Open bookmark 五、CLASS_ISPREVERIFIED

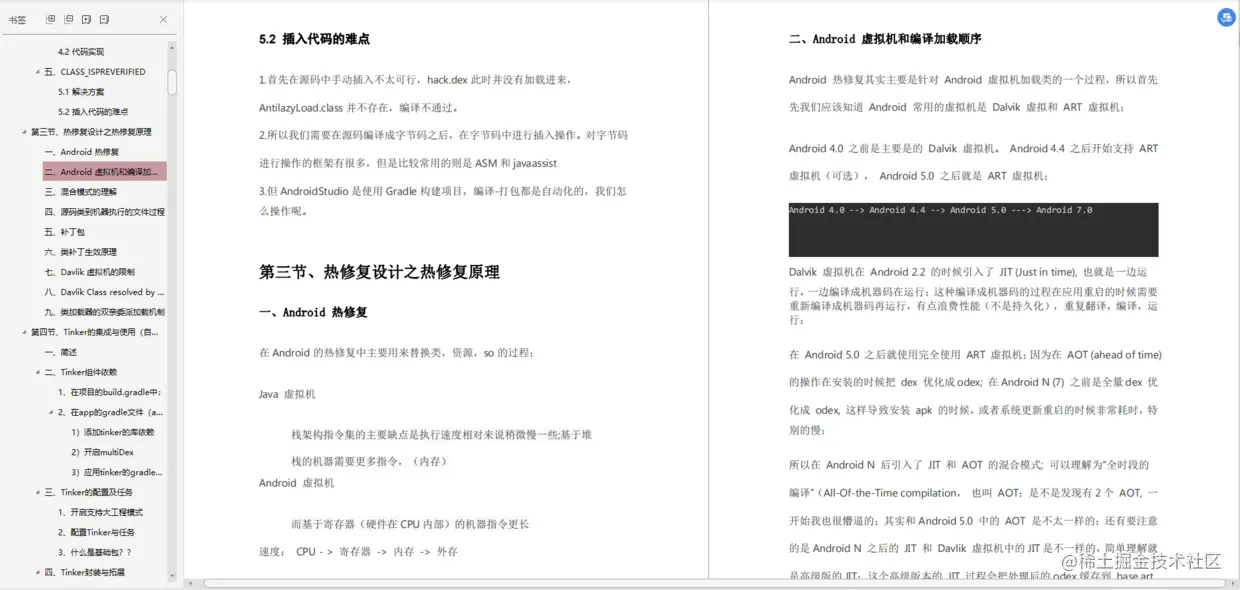pyautogui.click(x=94, y=72)
